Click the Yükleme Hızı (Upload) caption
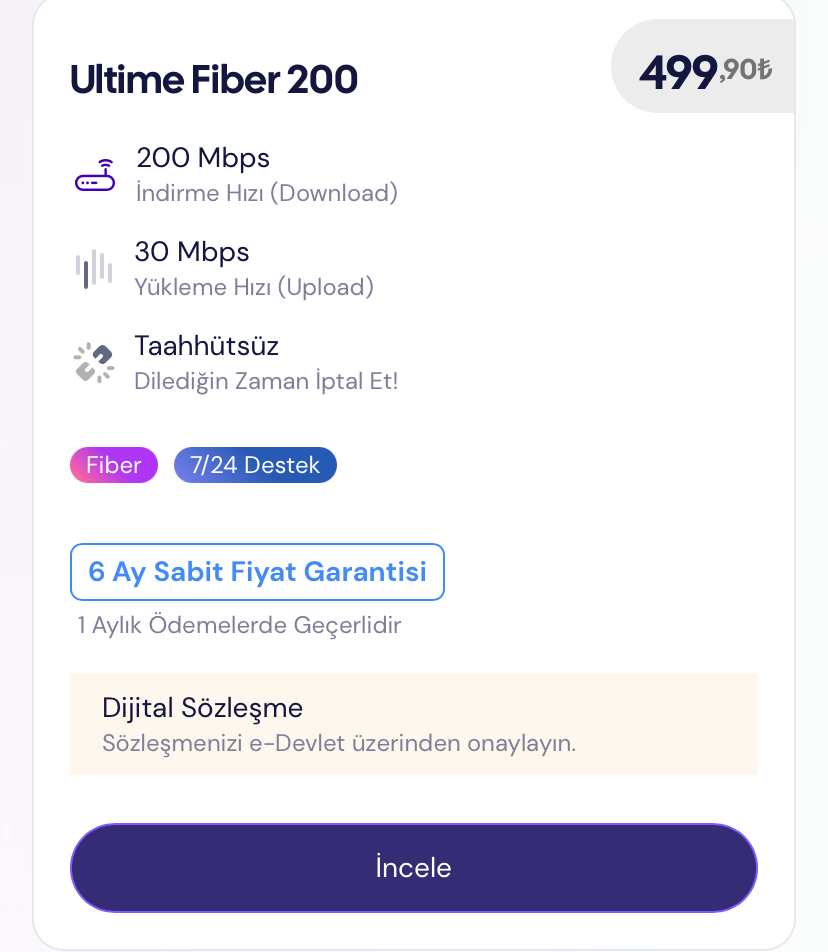Screen dimensions: 828x952 [254, 287]
